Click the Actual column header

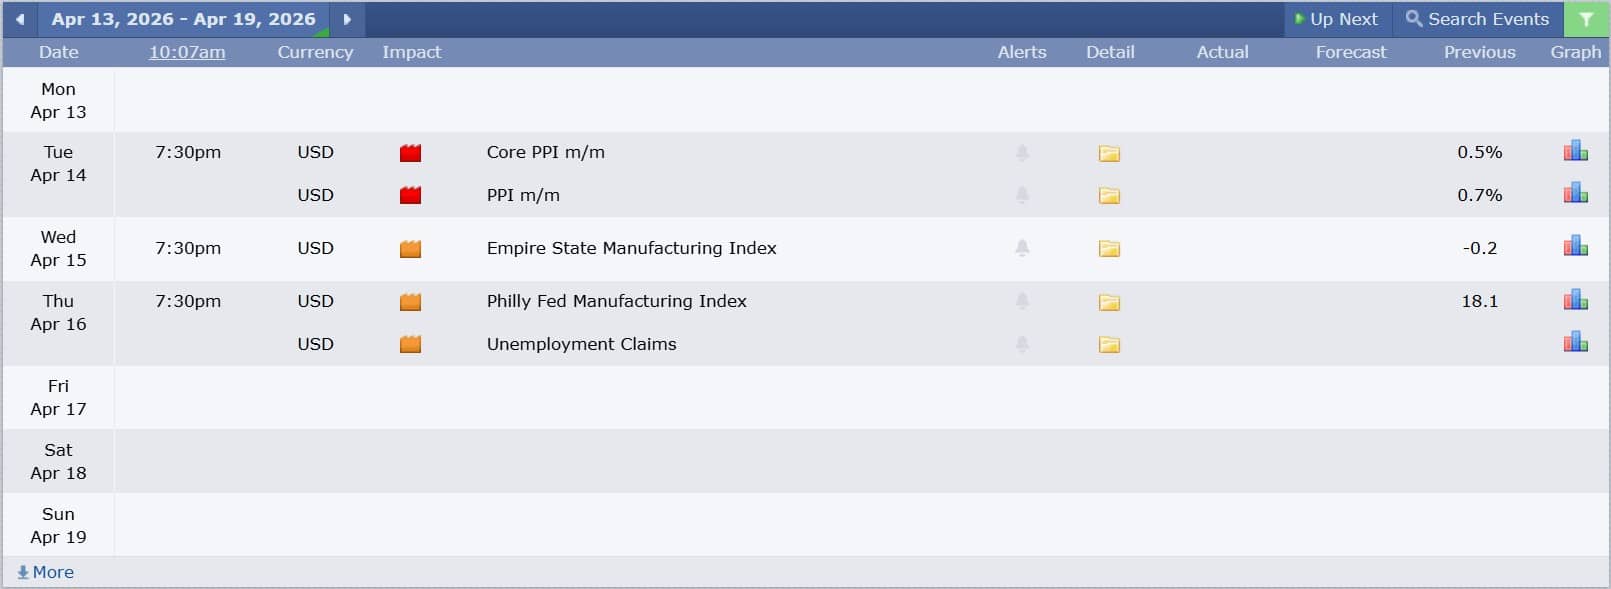(1222, 52)
